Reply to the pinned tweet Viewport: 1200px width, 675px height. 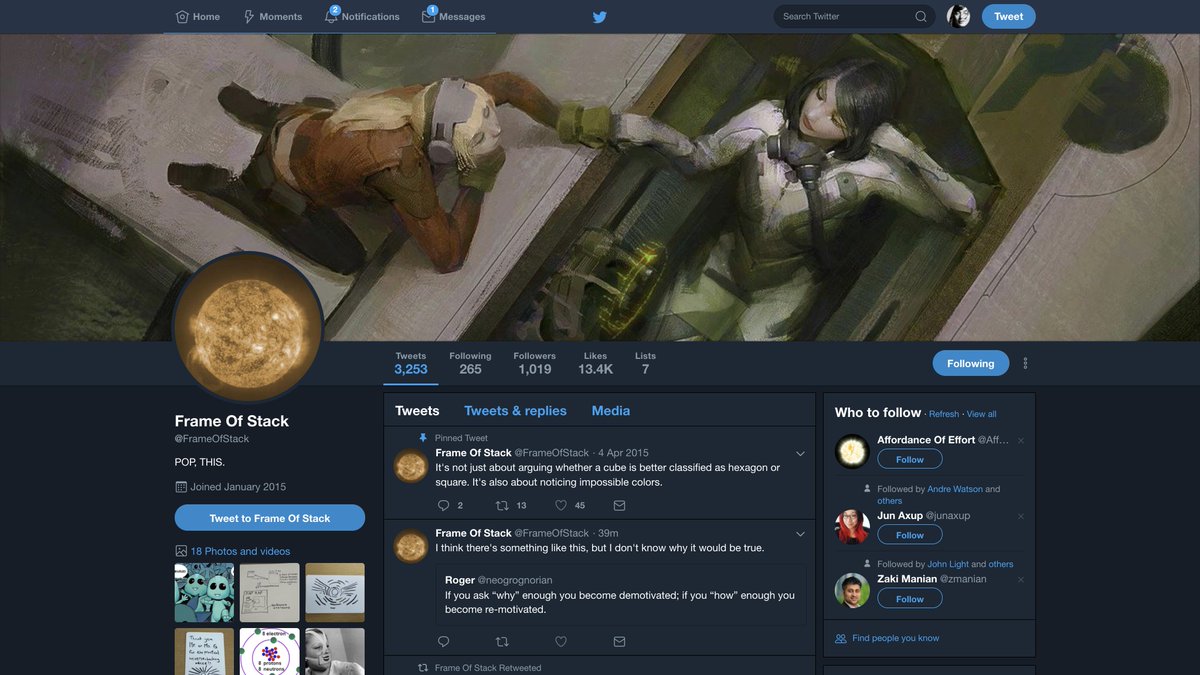coord(444,505)
